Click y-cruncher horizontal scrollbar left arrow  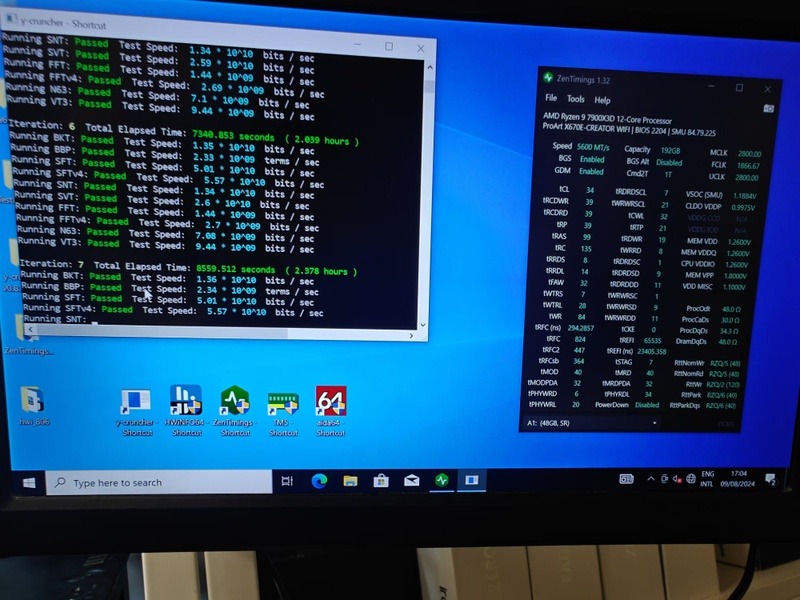click(x=31, y=329)
